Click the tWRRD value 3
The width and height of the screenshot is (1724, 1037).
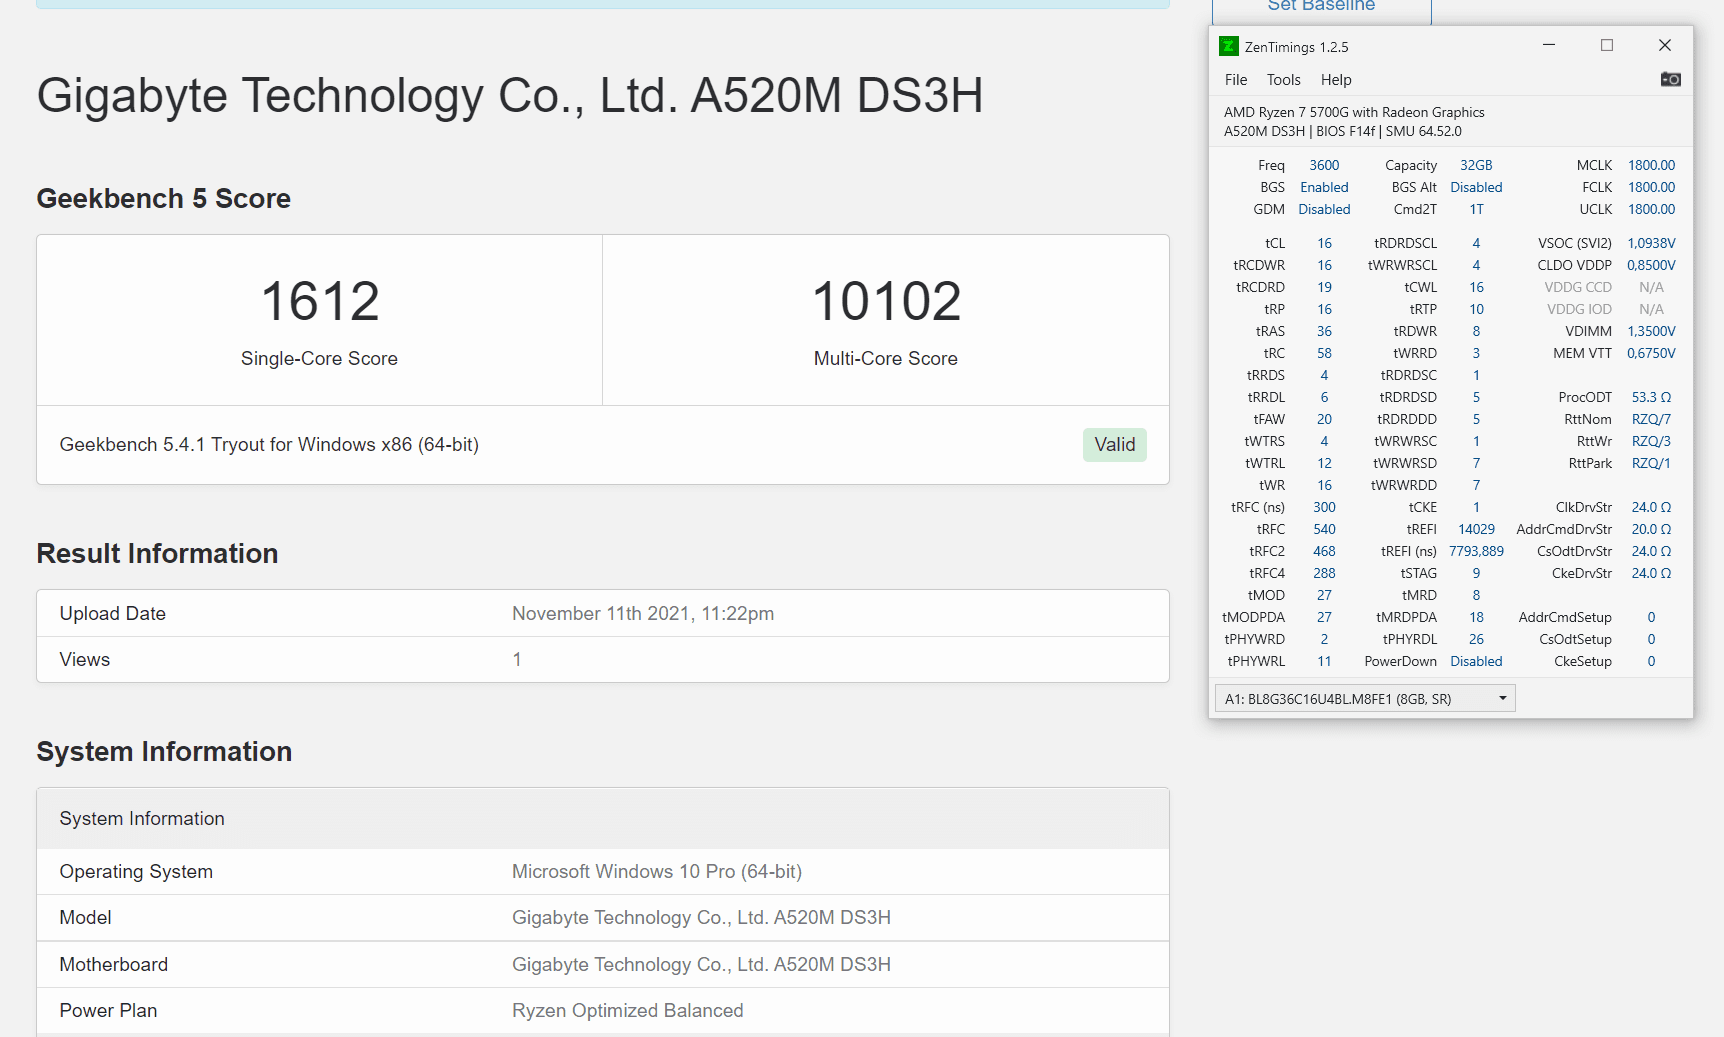click(x=1476, y=353)
